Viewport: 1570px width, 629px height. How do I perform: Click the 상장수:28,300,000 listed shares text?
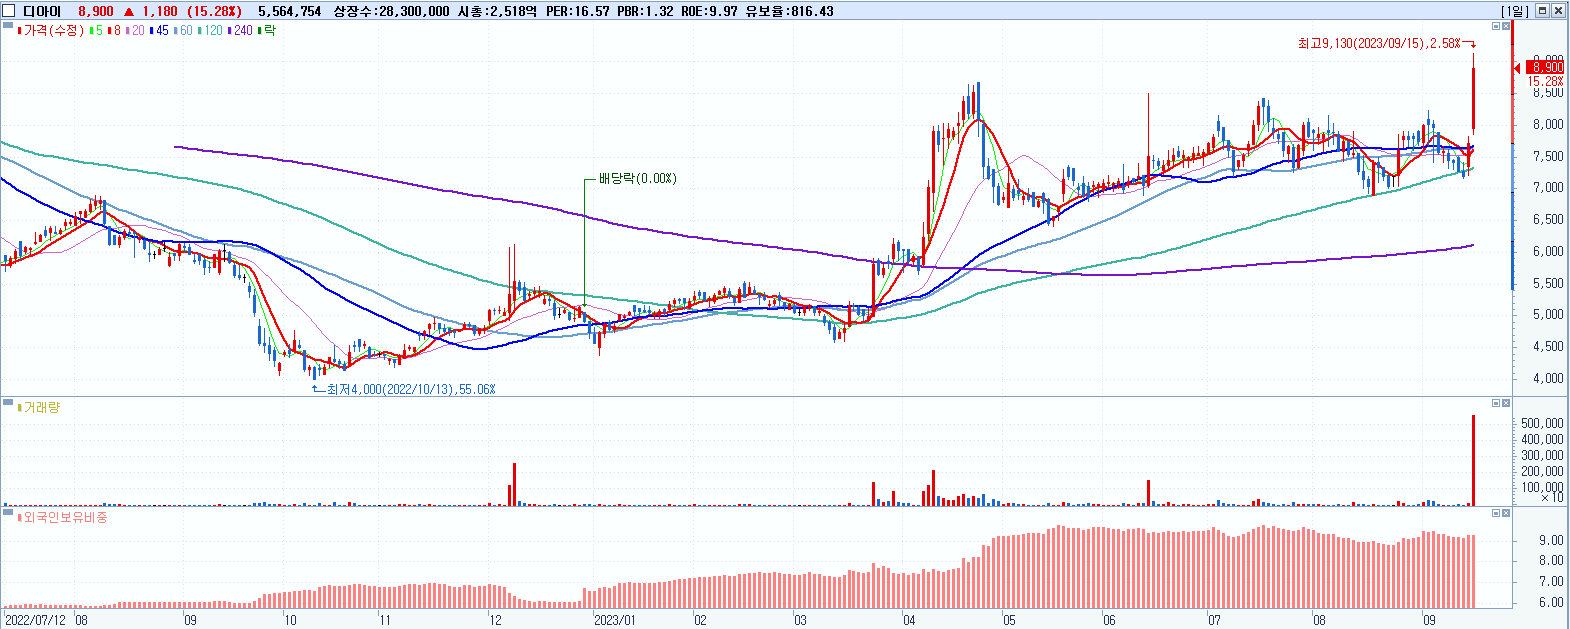[391, 11]
